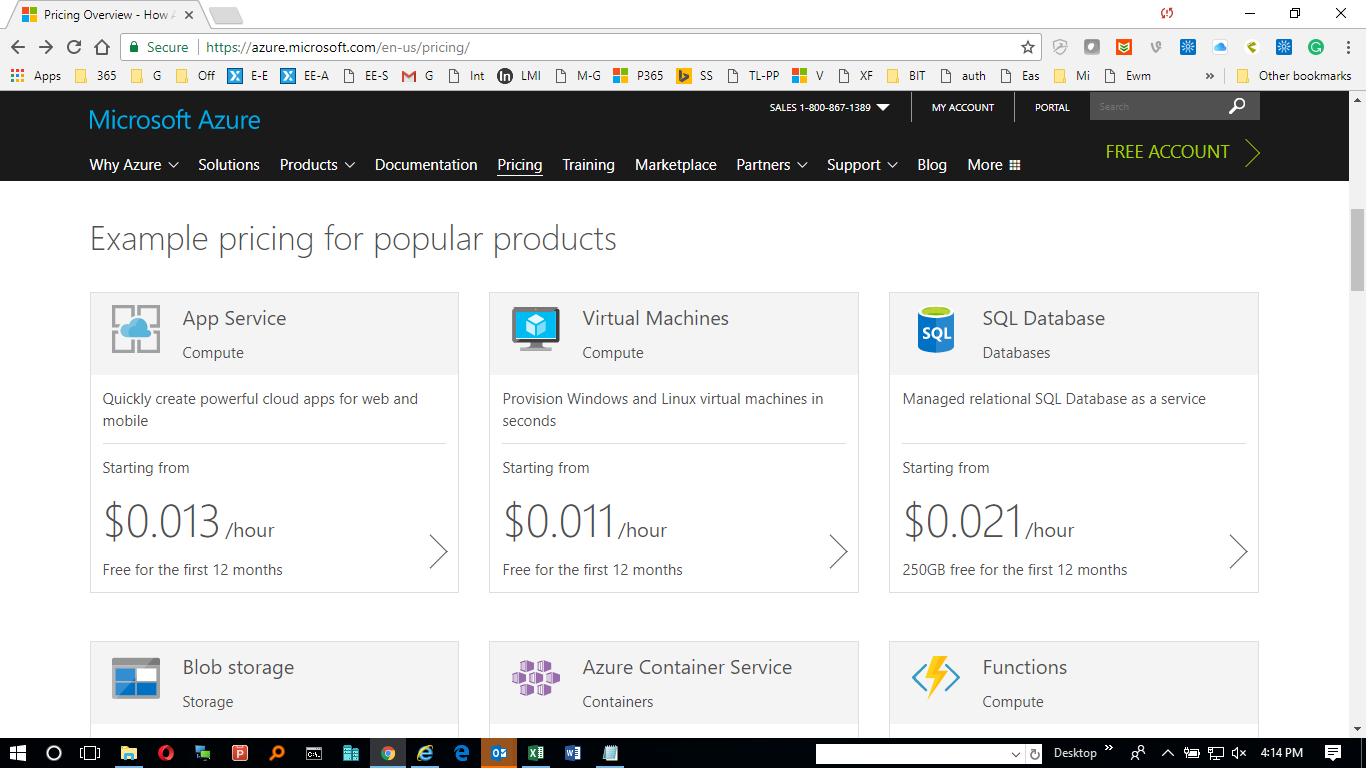Show hidden system tray icons
Viewport: 1366px width, 768px height.
(1167, 753)
